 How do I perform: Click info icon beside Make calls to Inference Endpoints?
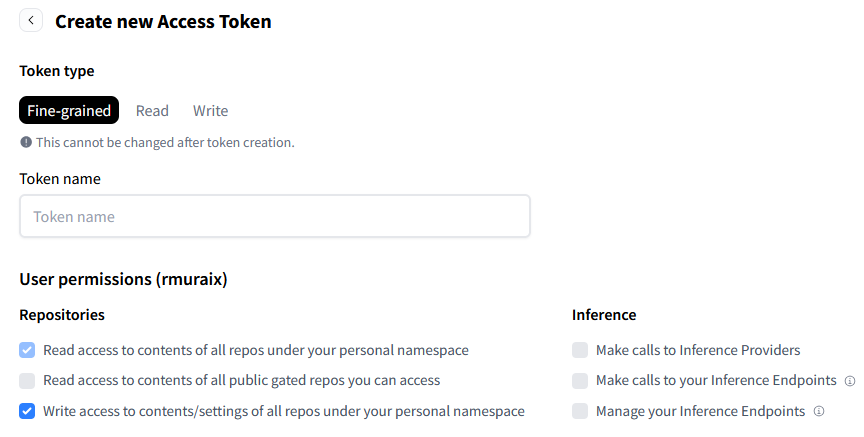[x=850, y=381]
